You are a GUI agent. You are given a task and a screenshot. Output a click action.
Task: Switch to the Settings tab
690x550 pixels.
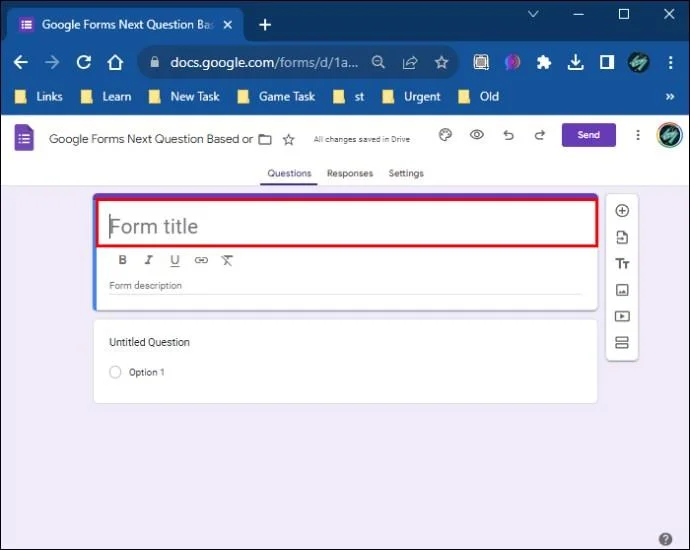[x=406, y=173]
